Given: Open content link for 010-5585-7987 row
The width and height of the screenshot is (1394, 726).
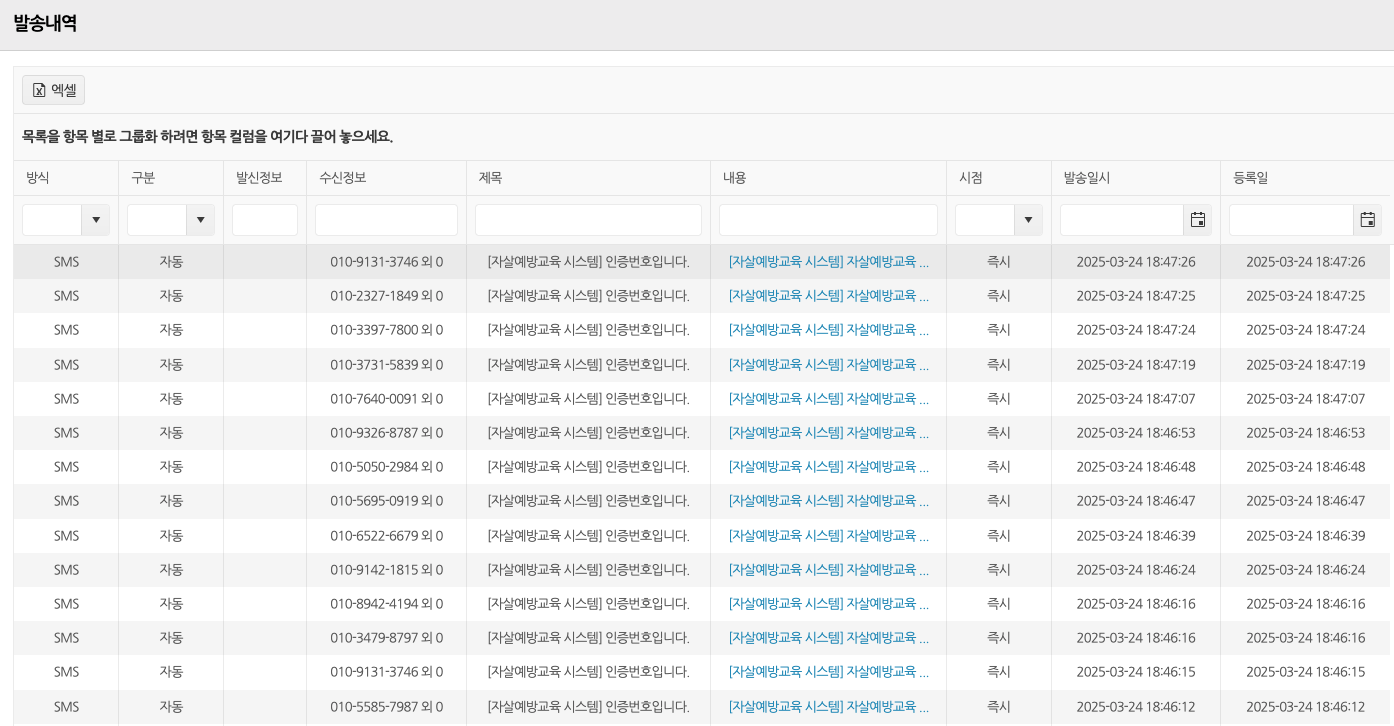Looking at the screenshot, I should 828,707.
